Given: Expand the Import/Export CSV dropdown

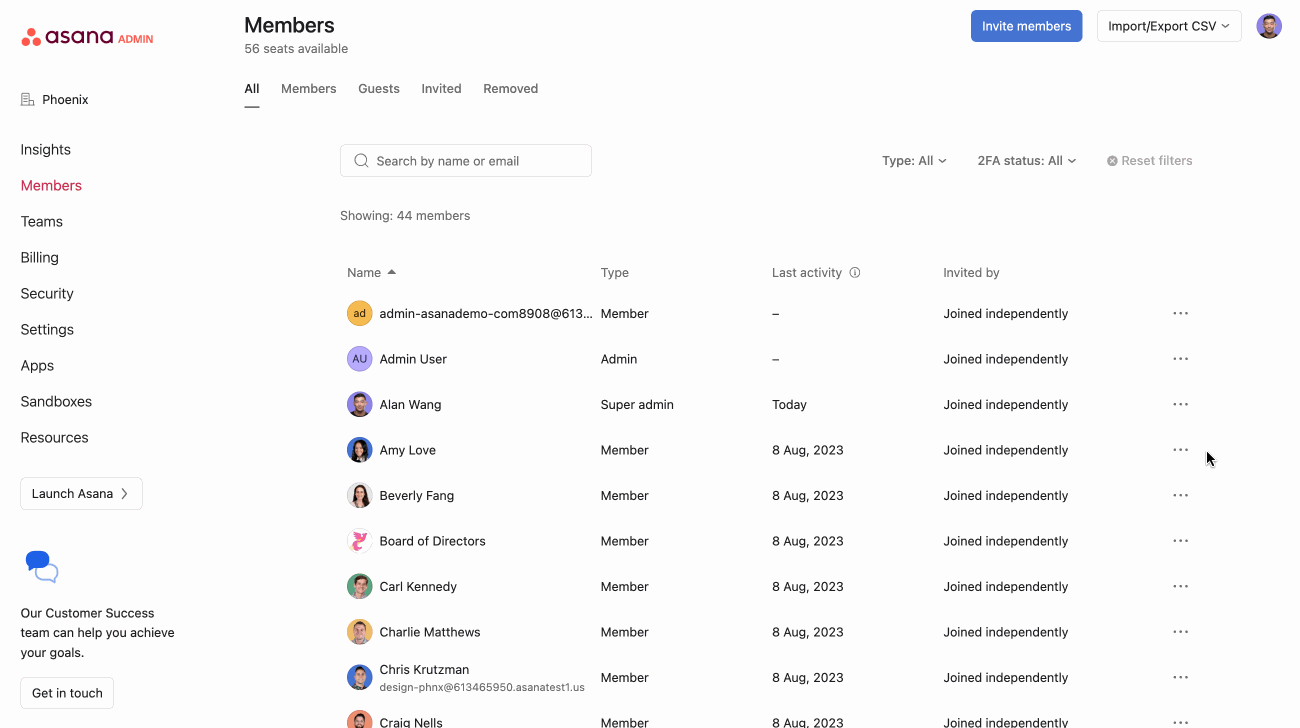Looking at the screenshot, I should coord(1168,26).
